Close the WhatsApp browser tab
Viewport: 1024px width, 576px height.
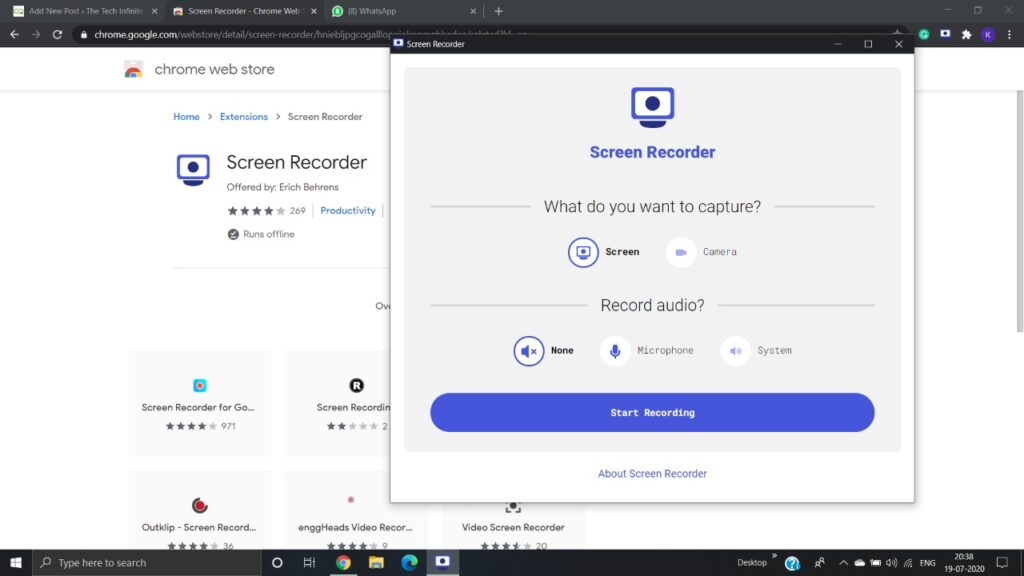point(473,11)
